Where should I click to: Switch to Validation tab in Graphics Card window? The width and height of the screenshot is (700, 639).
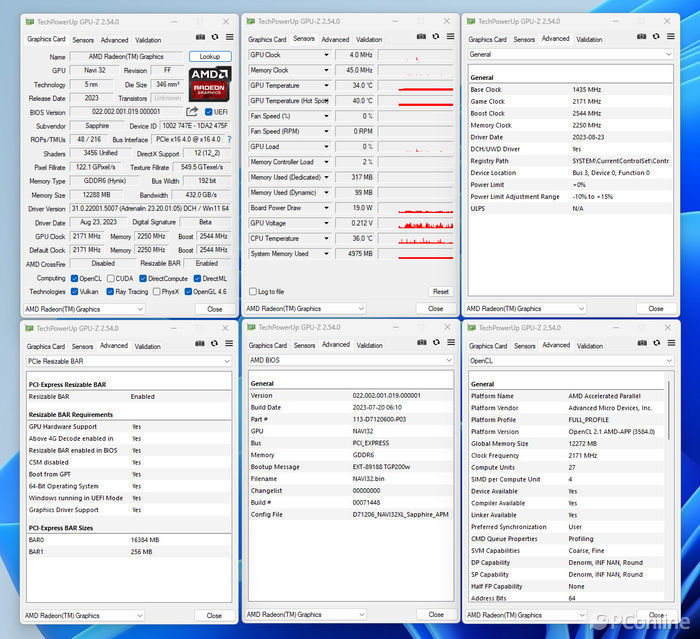pyautogui.click(x=148, y=40)
